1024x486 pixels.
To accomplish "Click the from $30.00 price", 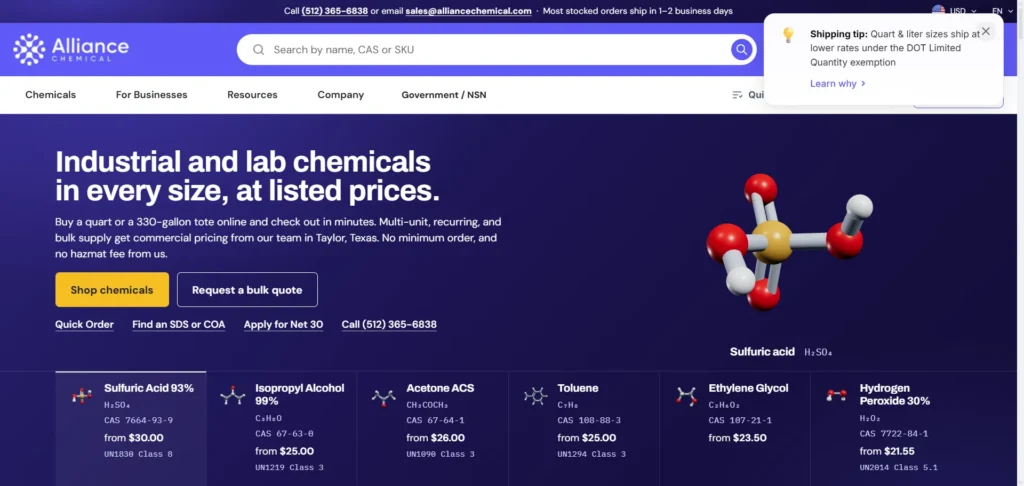I will tap(134, 438).
